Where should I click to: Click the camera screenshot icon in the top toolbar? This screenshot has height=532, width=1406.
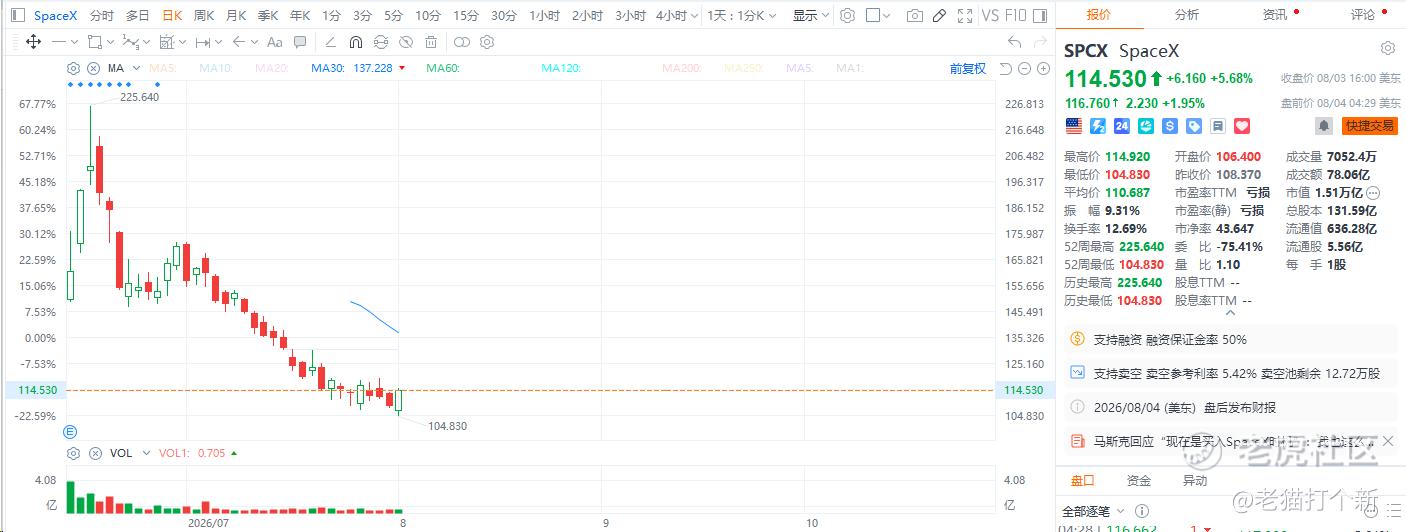914,16
